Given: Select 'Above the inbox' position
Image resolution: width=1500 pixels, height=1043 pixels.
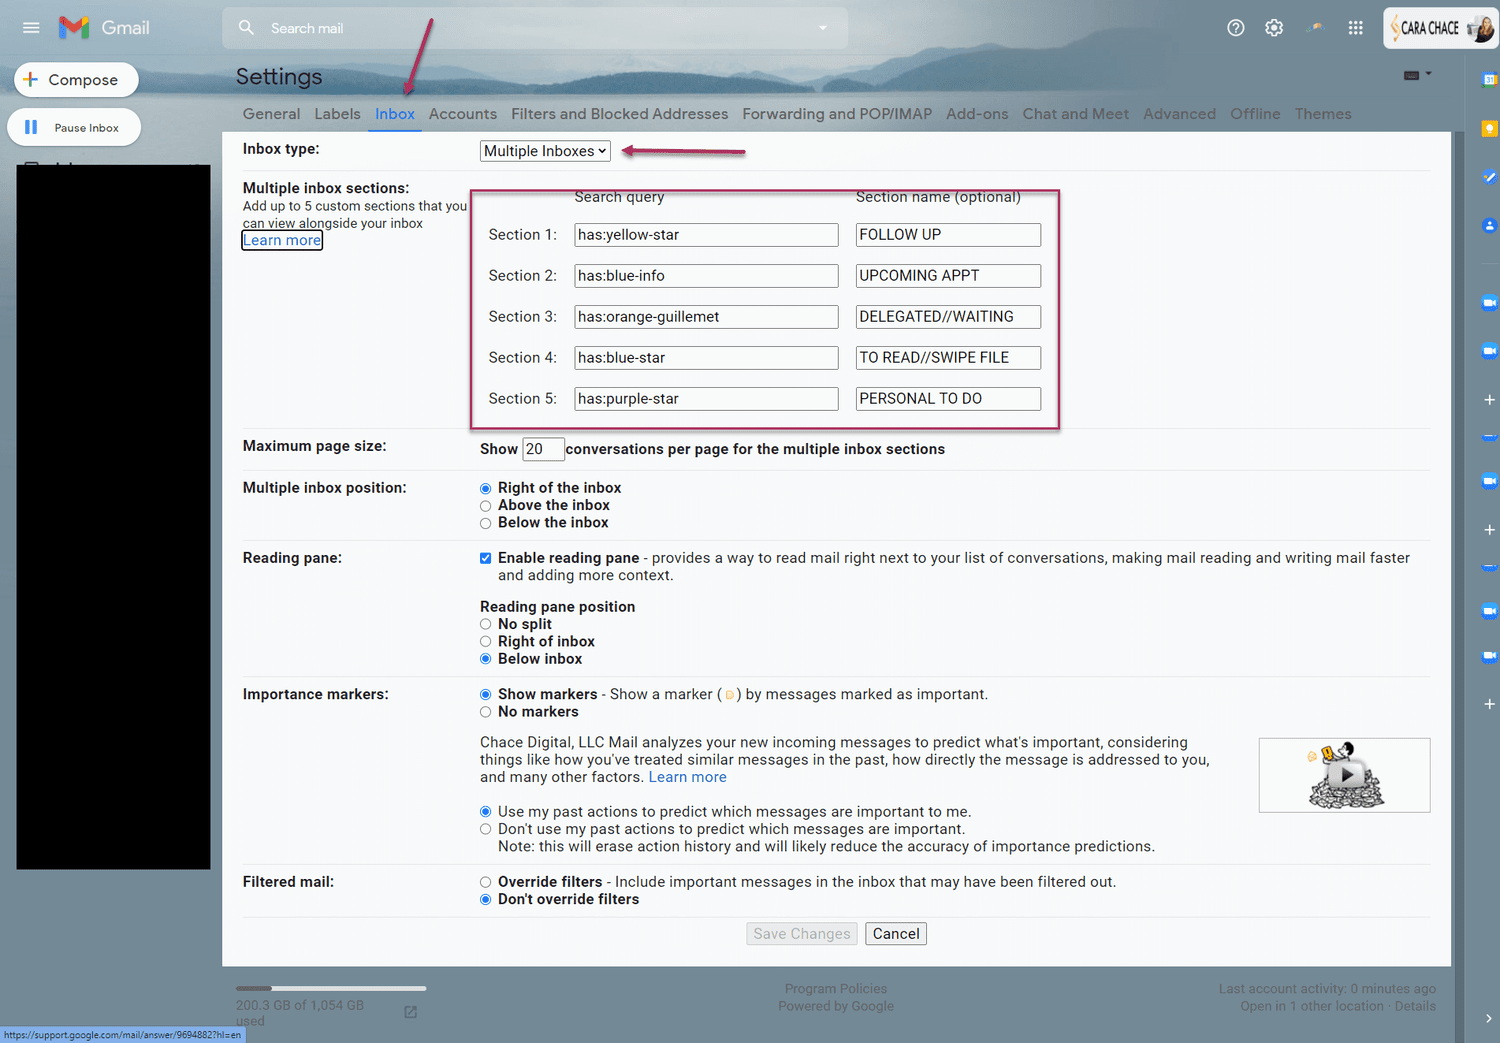Looking at the screenshot, I should [x=486, y=505].
